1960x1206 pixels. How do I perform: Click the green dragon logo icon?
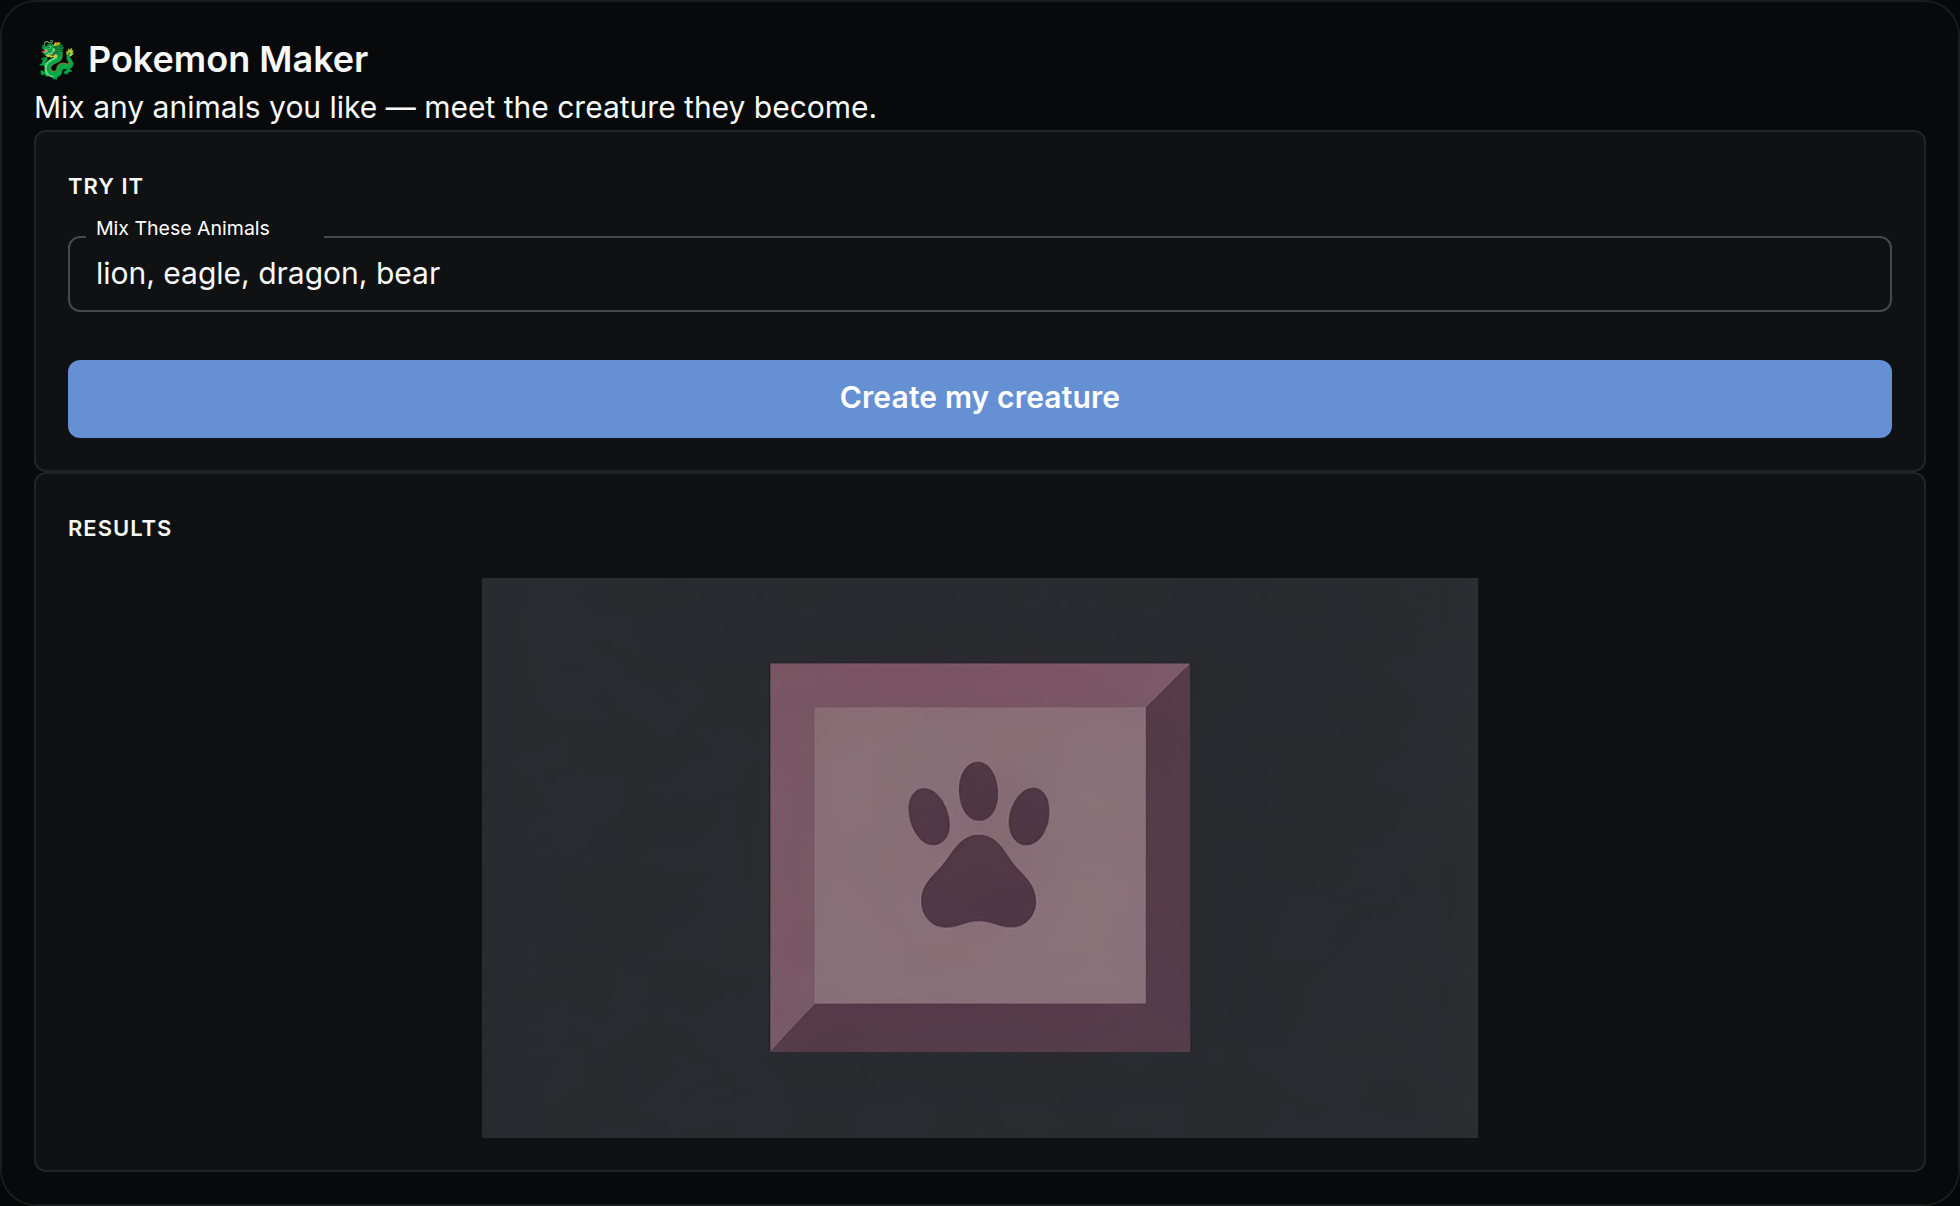56,60
